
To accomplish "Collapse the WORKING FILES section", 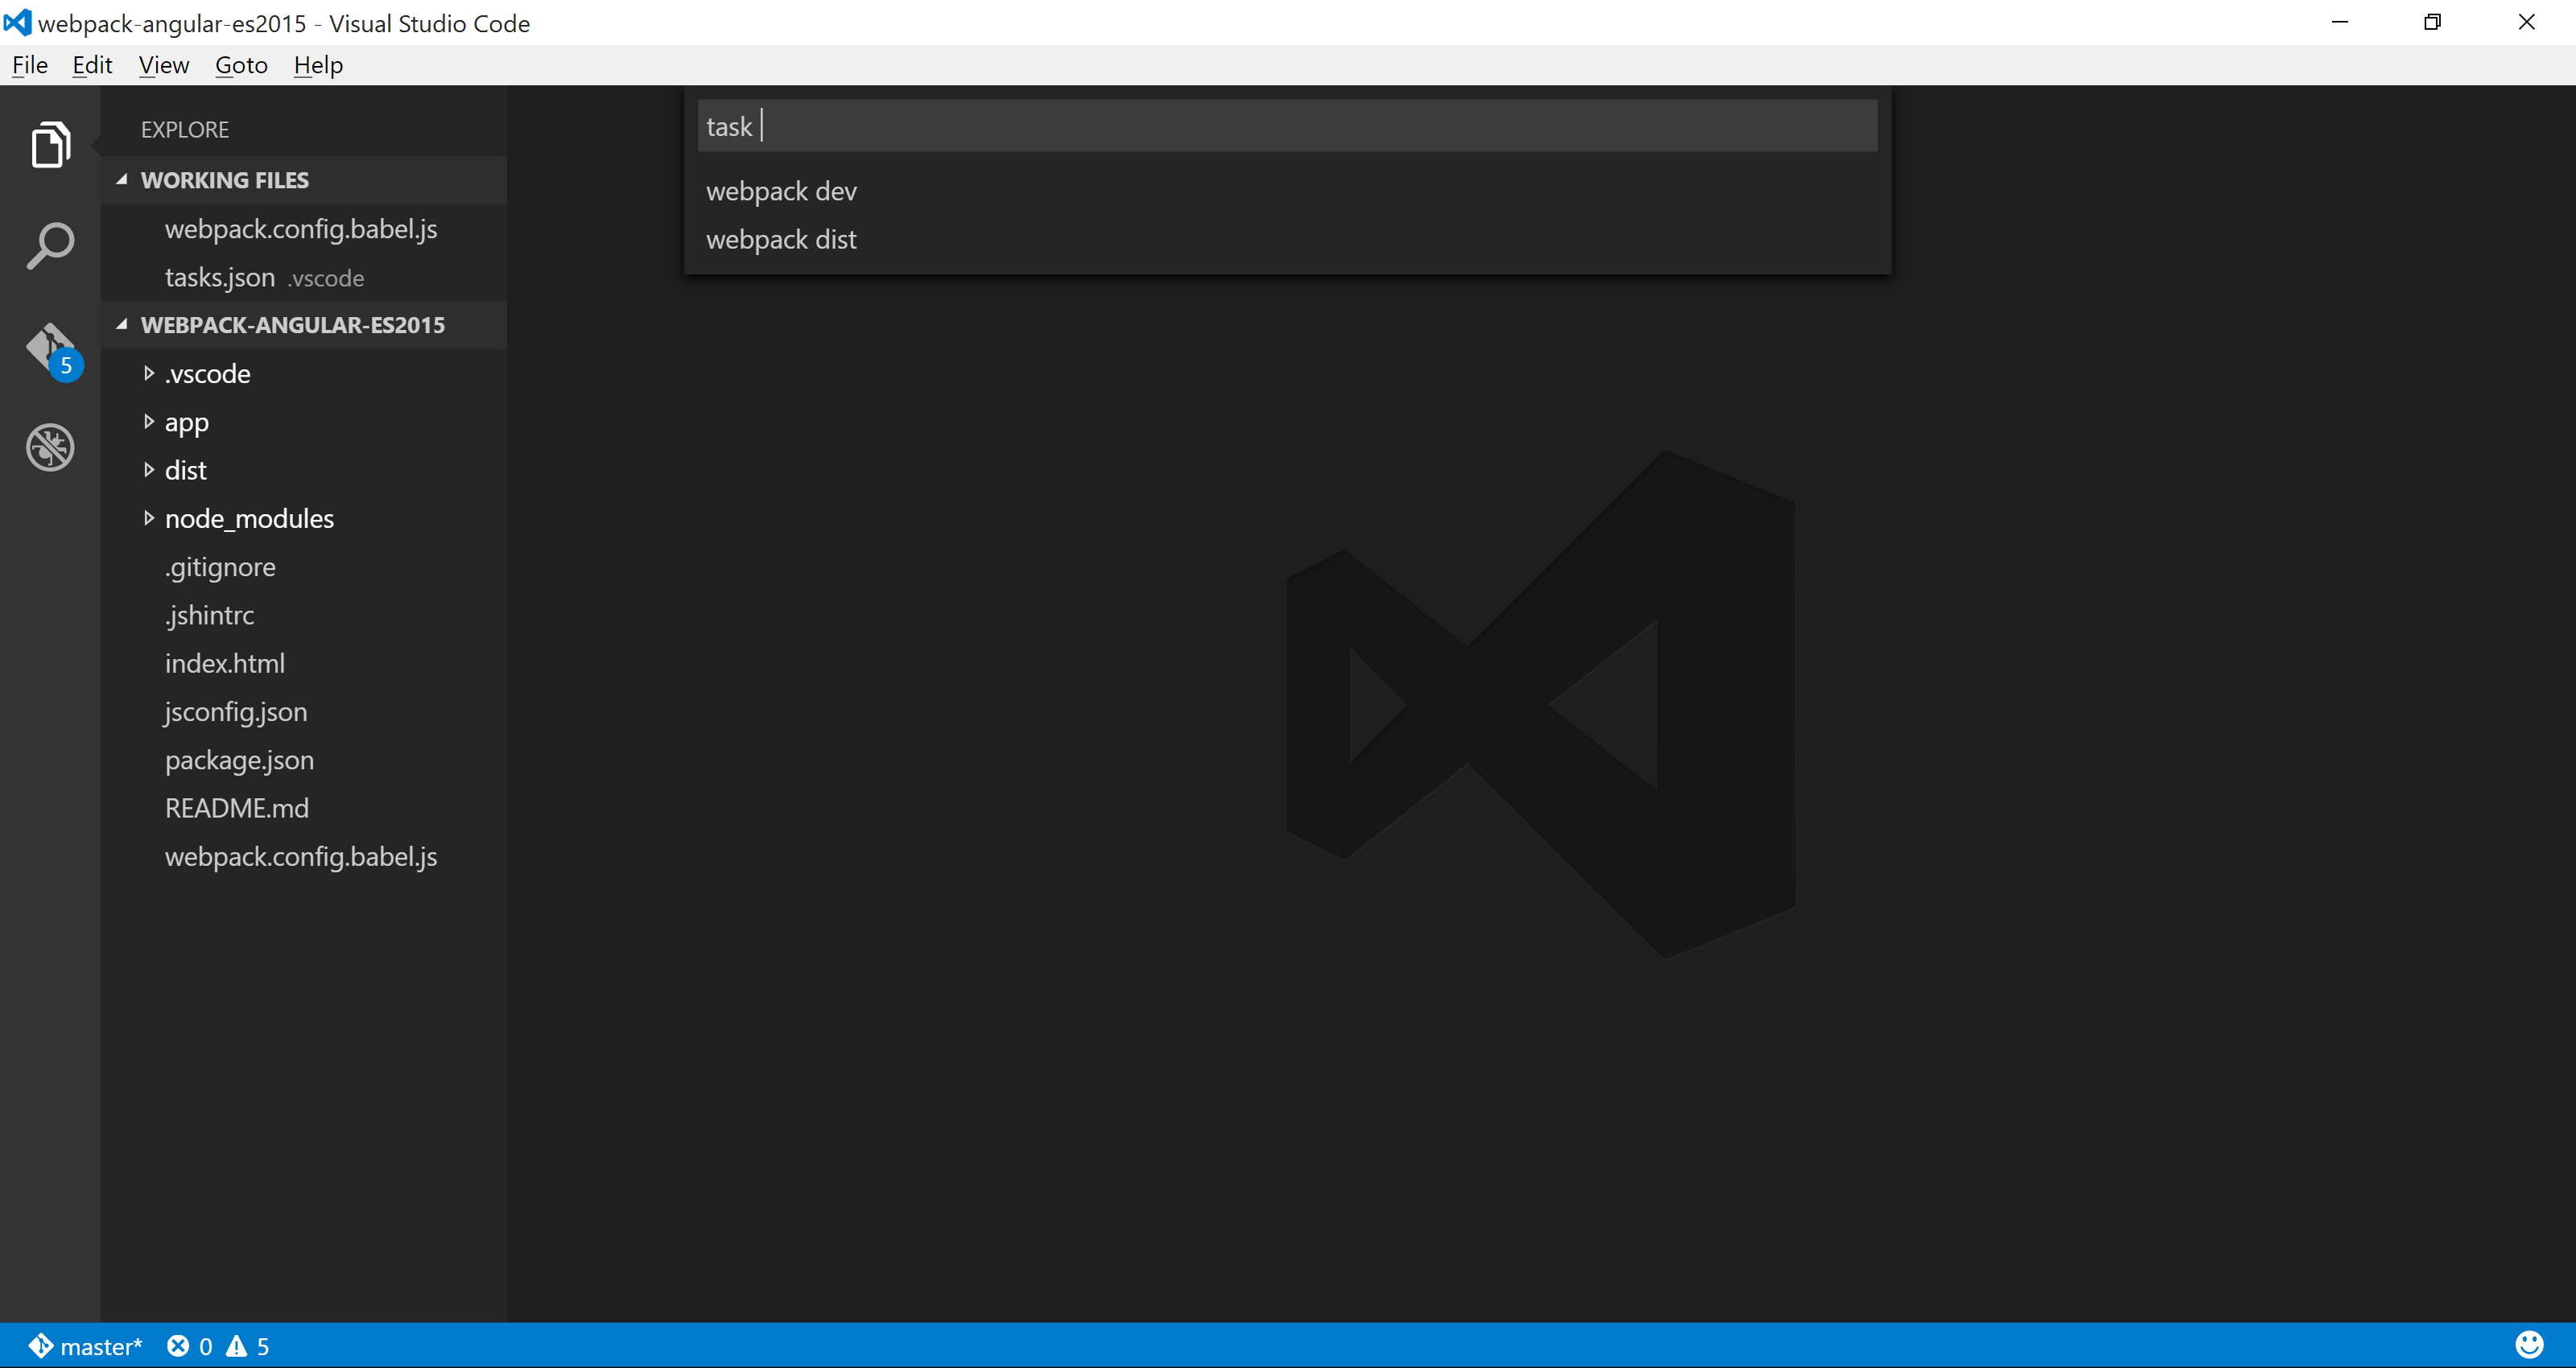I will coord(122,180).
